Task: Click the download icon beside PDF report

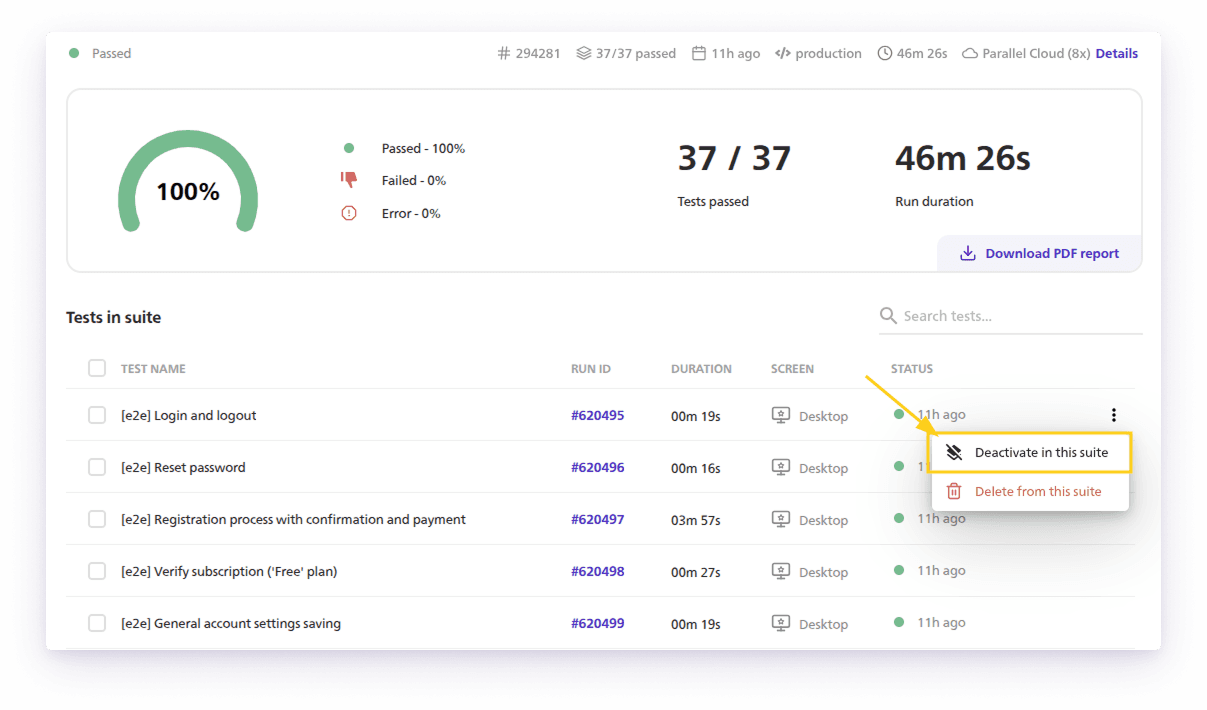Action: pos(967,254)
